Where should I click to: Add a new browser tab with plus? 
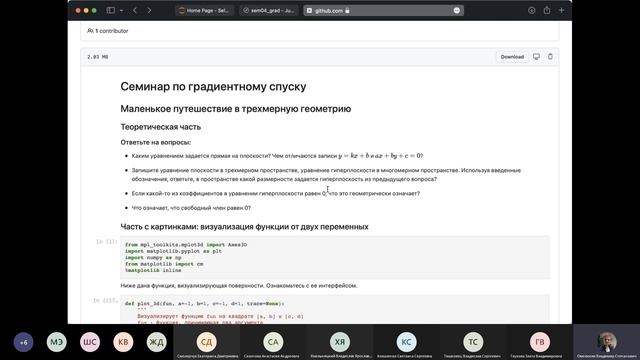pos(561,10)
